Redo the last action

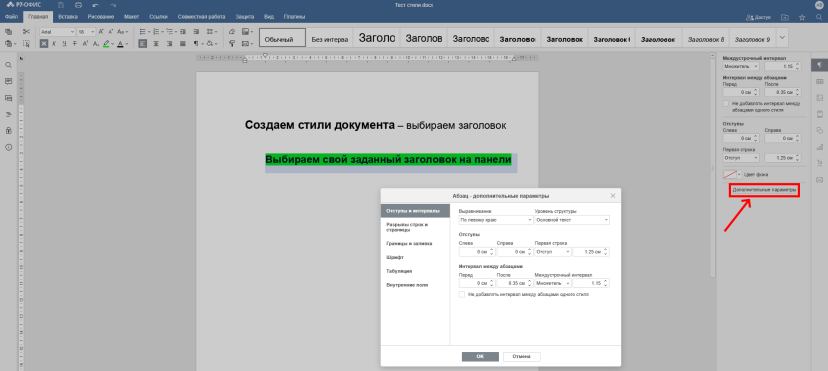click(x=113, y=5)
